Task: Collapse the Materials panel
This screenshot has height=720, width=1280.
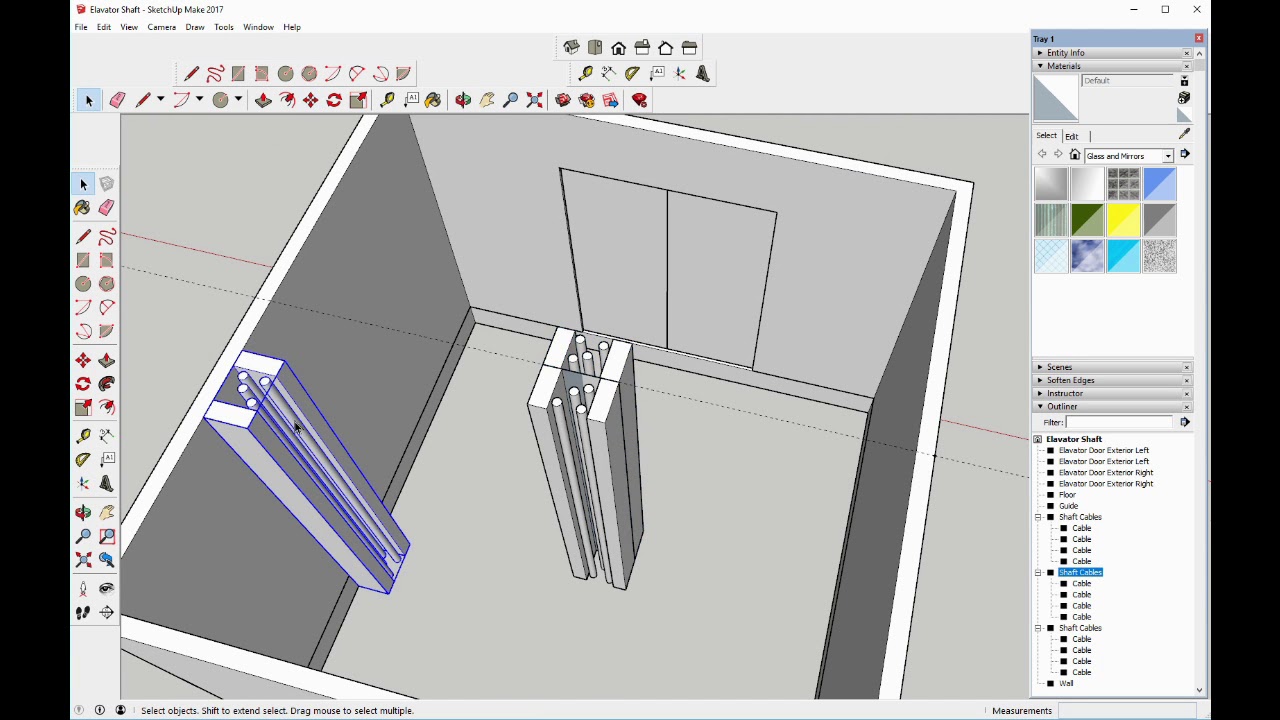Action: pyautogui.click(x=1040, y=66)
